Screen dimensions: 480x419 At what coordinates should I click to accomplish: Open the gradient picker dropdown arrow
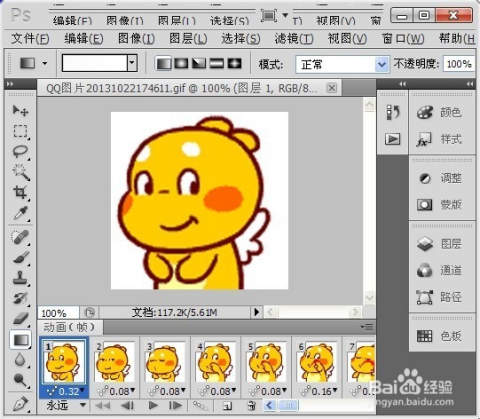click(x=132, y=63)
